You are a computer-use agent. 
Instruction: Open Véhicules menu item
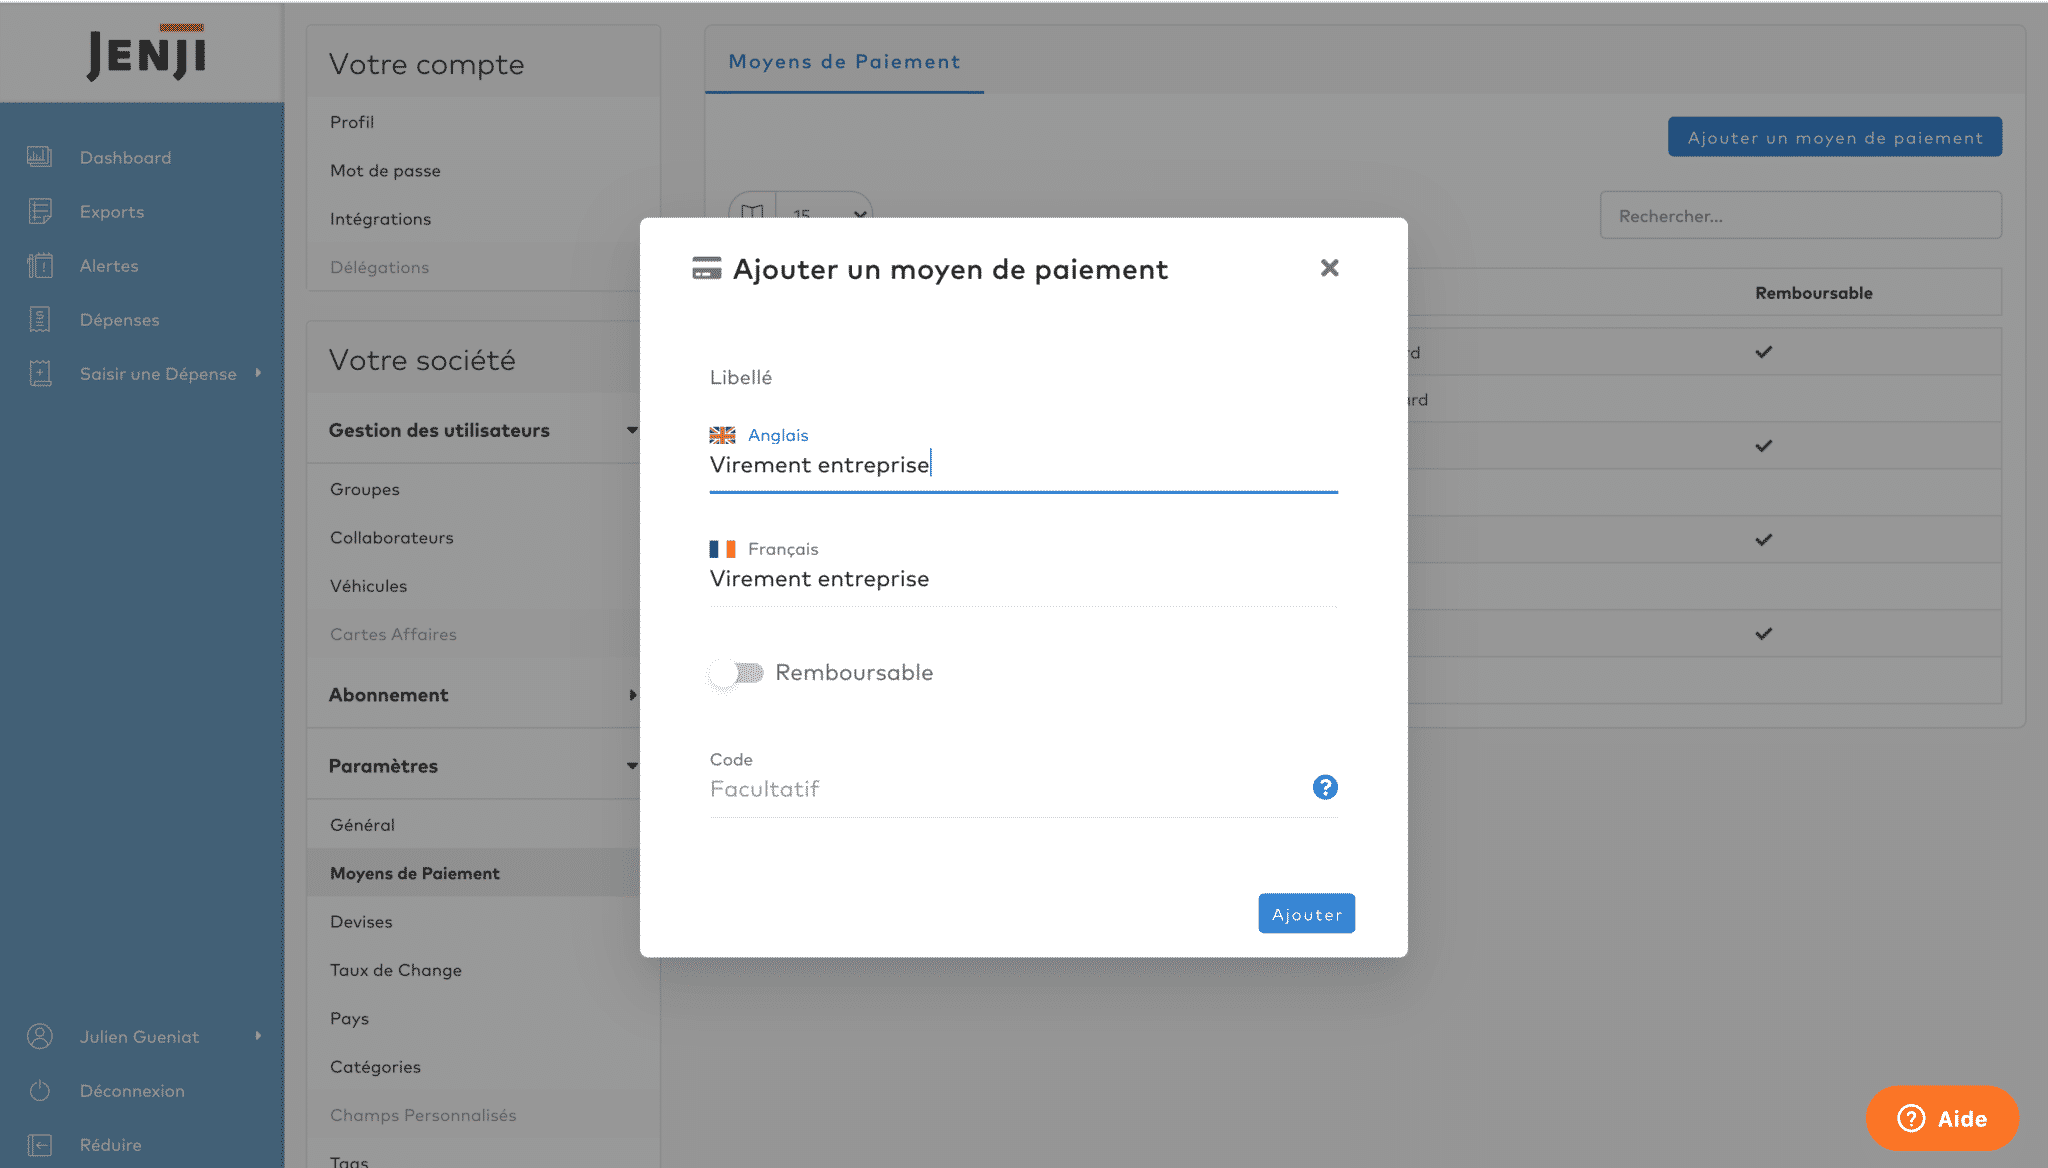pos(368,585)
